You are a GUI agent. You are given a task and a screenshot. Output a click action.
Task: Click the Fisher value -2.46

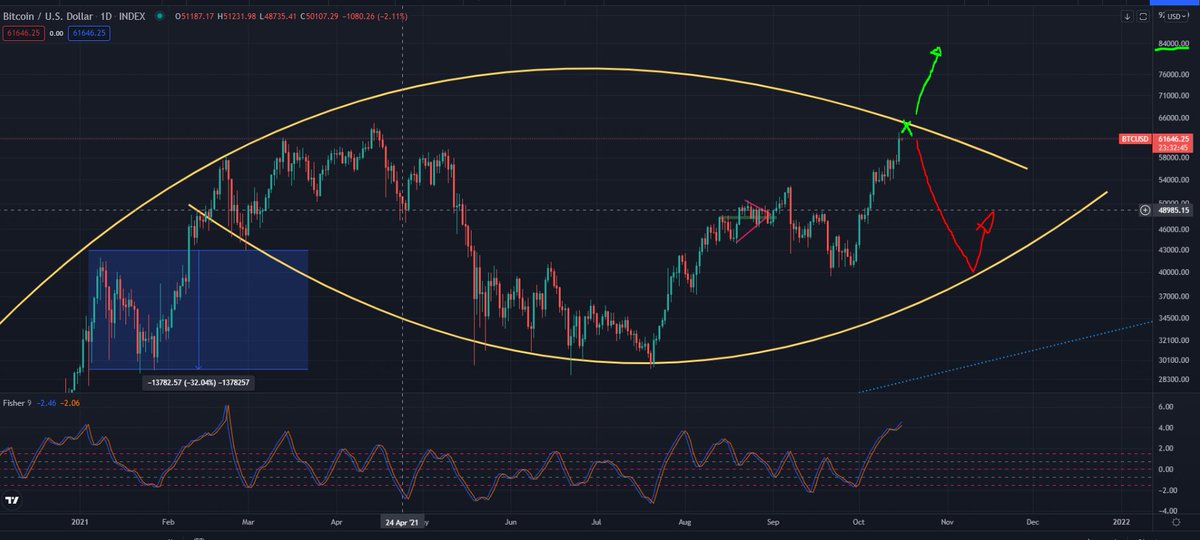click(48, 402)
